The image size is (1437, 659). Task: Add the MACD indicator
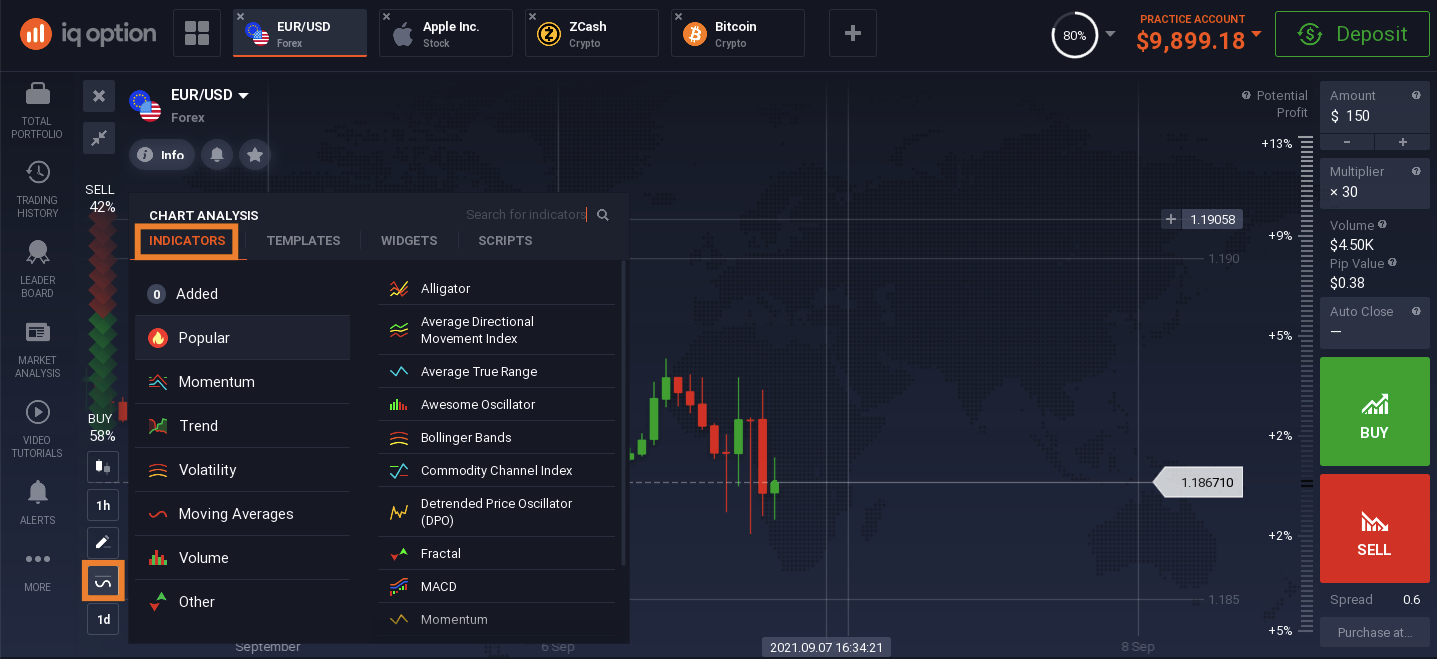click(497, 587)
